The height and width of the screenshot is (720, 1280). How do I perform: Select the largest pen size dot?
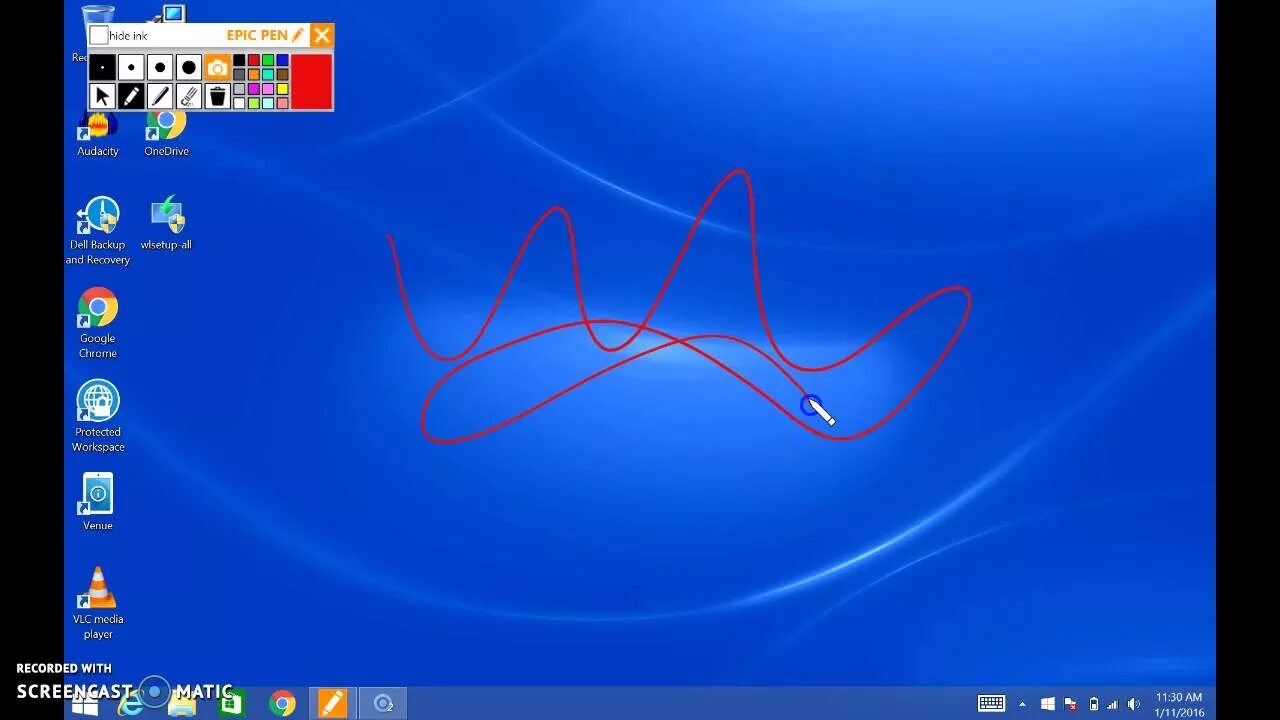(x=189, y=67)
